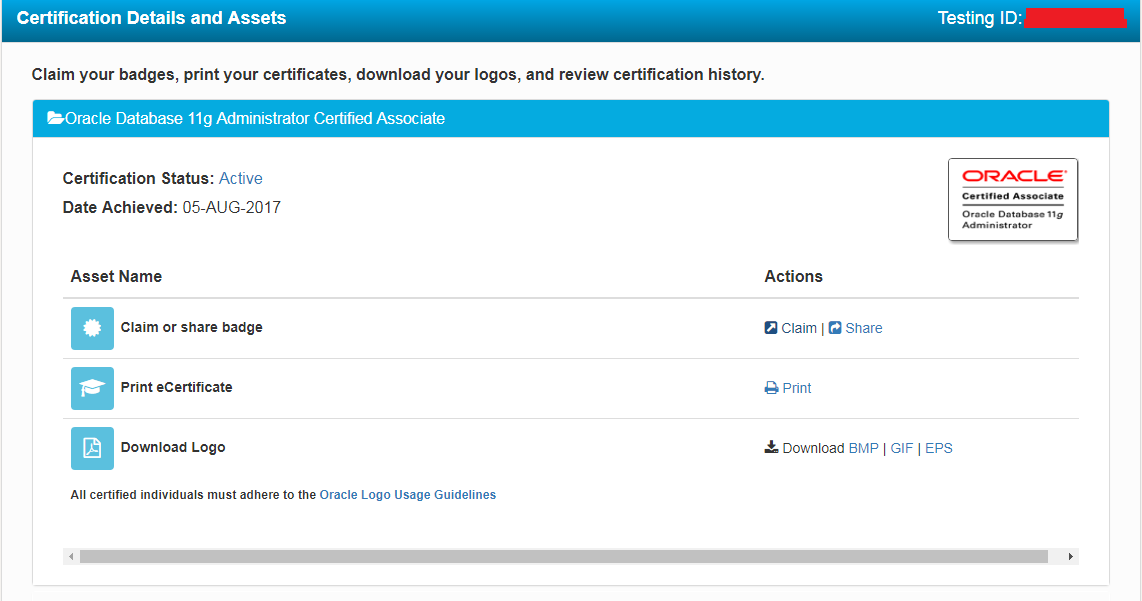Download the logo in GIF format
Viewport: 1142px width, 601px height.
[902, 448]
